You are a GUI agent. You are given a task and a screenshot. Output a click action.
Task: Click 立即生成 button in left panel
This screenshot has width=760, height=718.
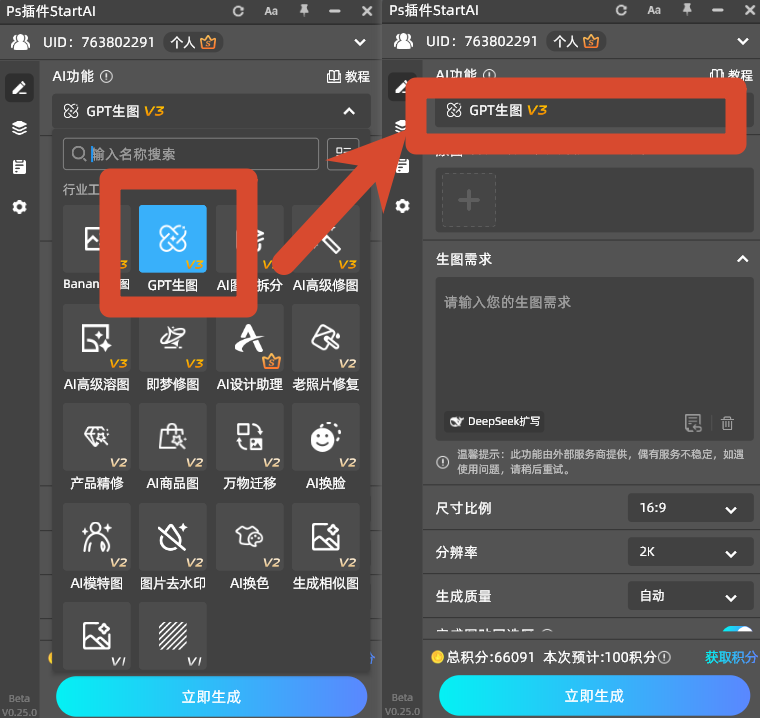211,697
